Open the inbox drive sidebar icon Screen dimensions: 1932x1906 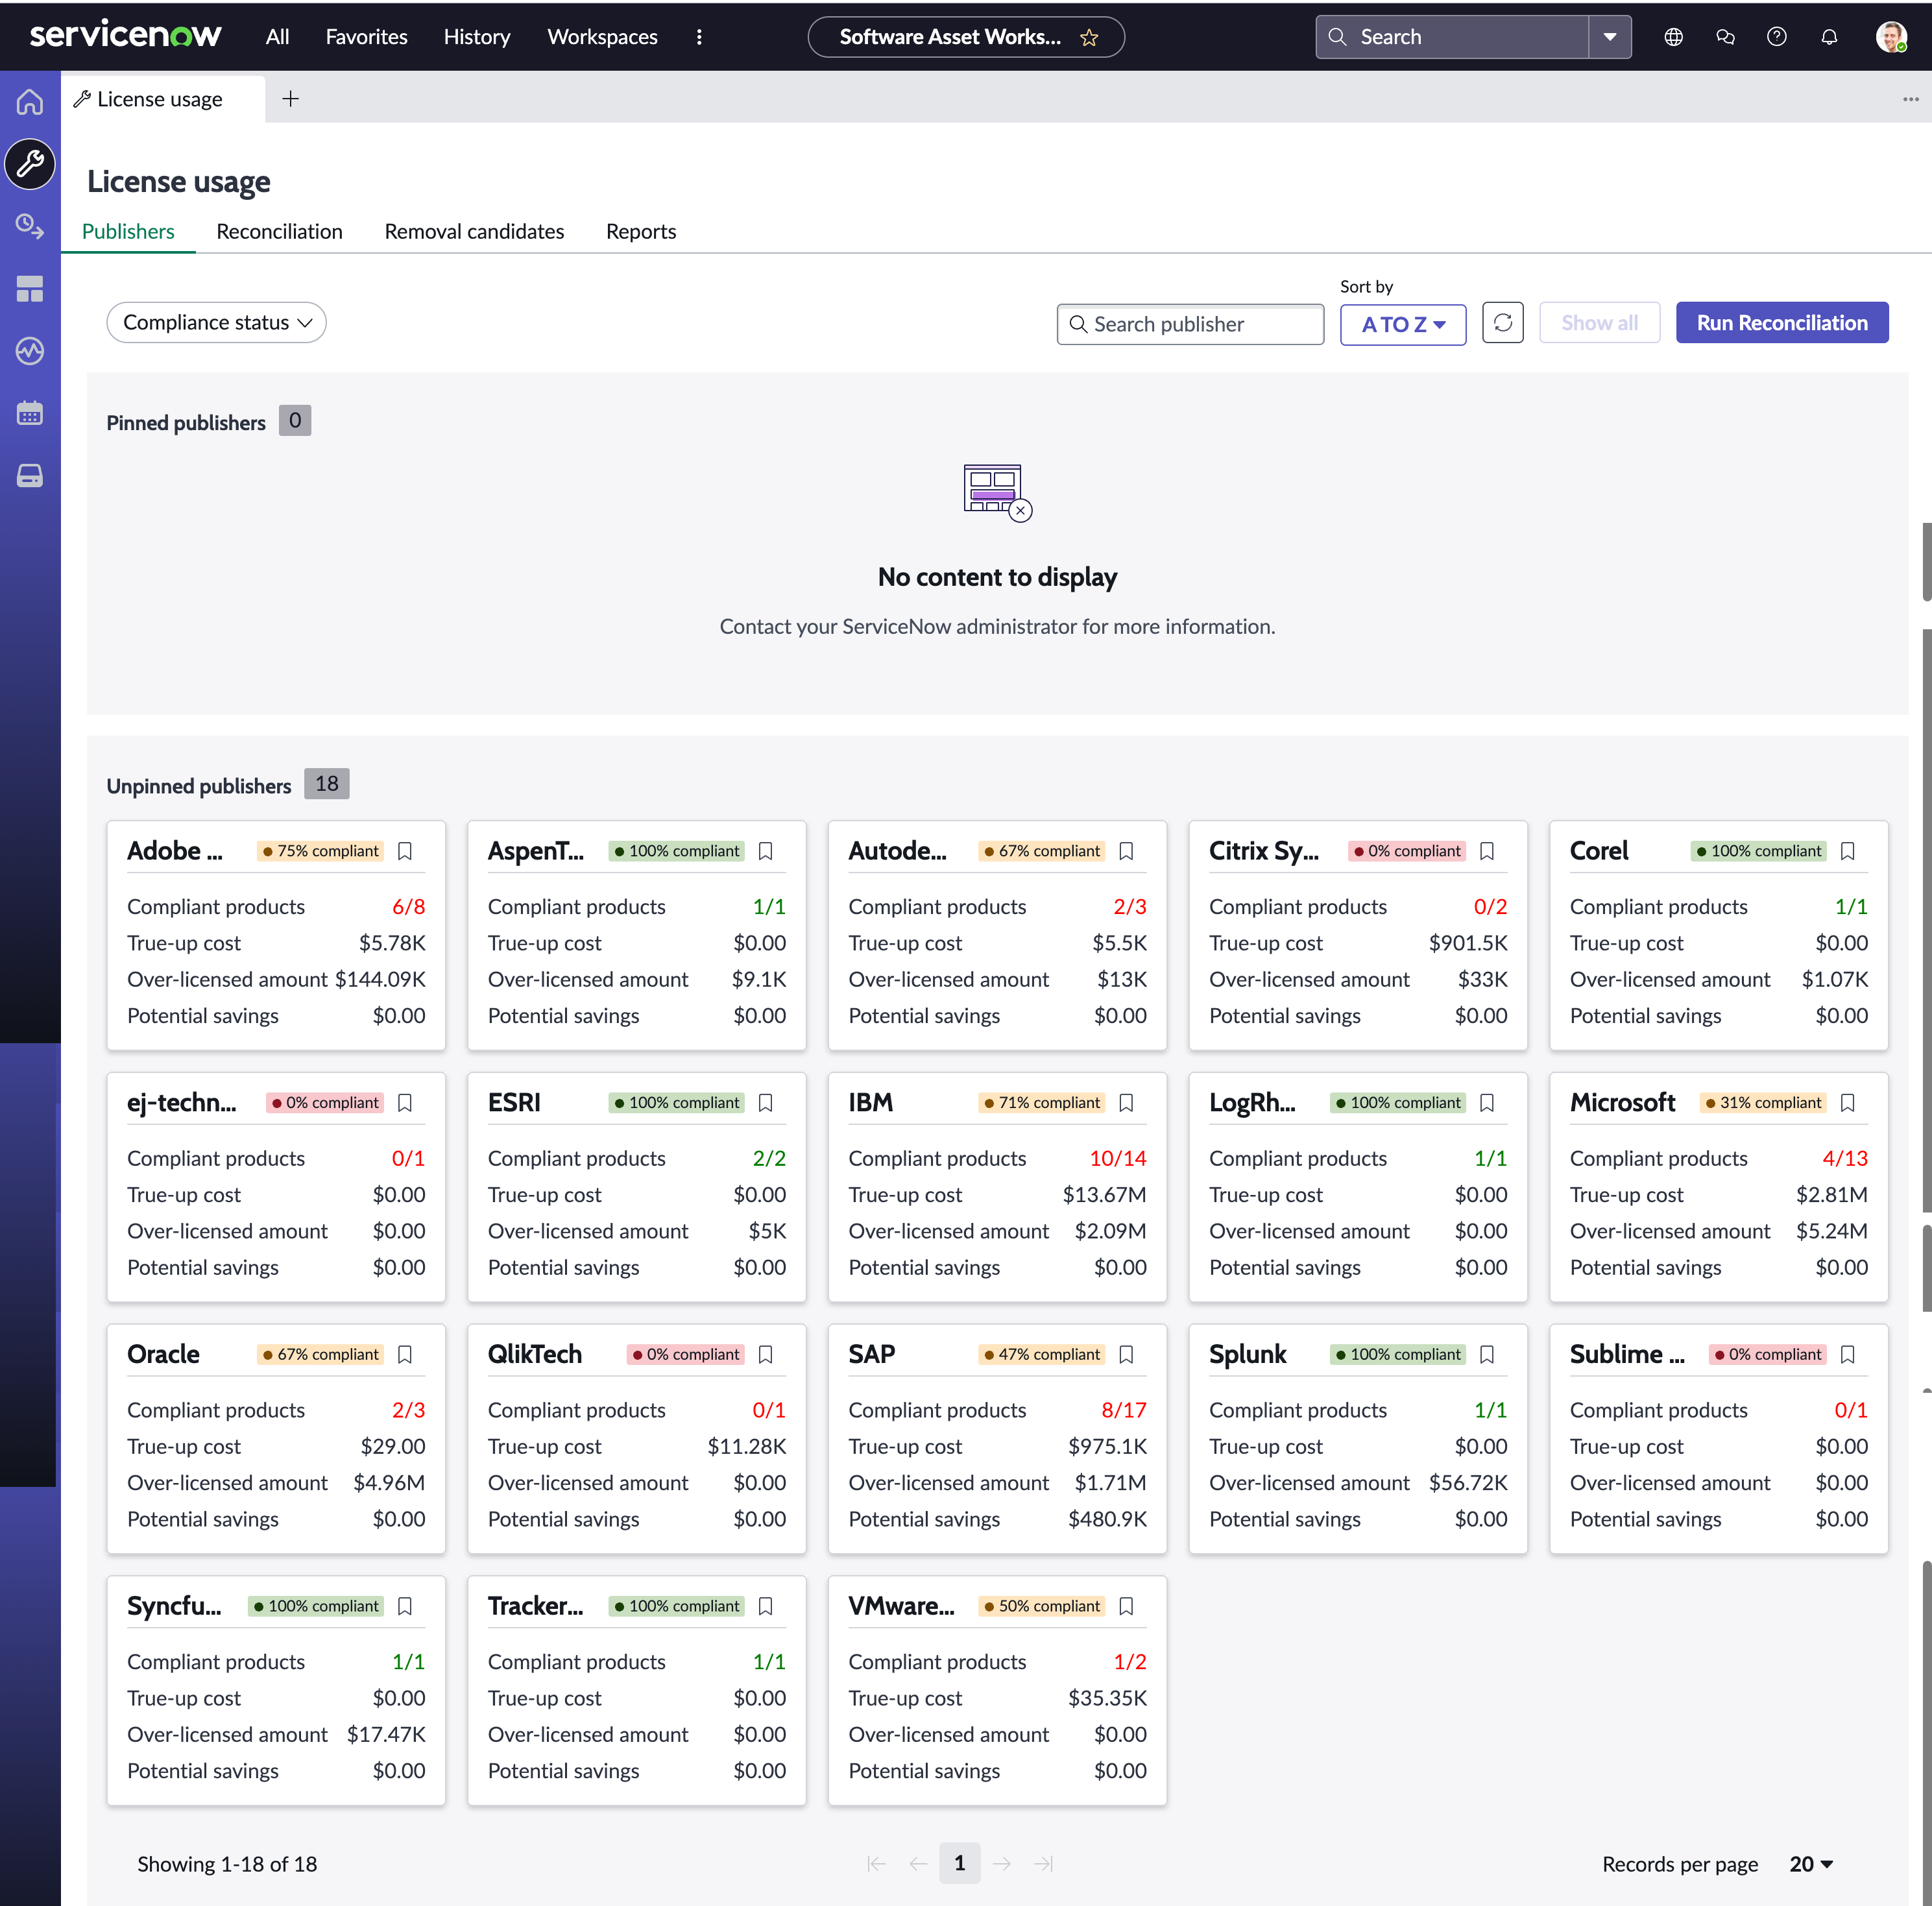(x=30, y=476)
